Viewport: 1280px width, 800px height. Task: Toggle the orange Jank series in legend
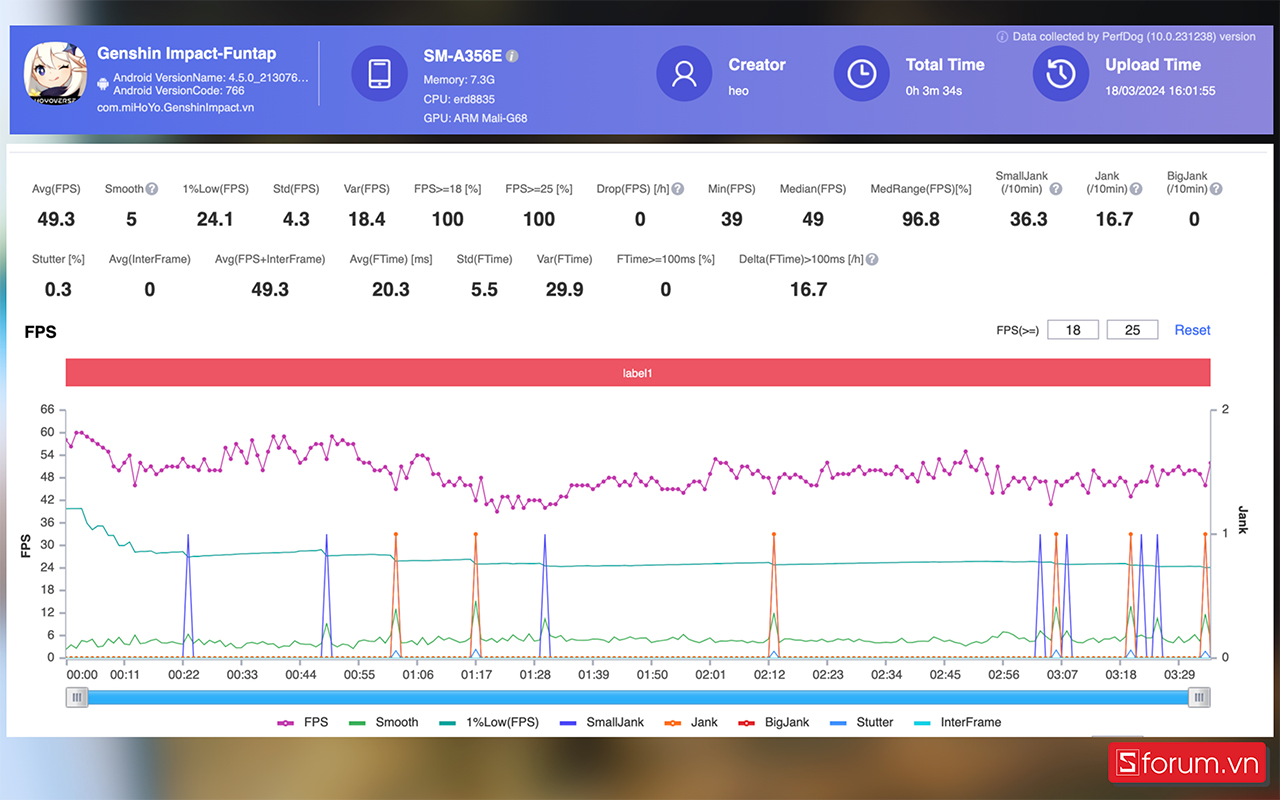(x=691, y=722)
